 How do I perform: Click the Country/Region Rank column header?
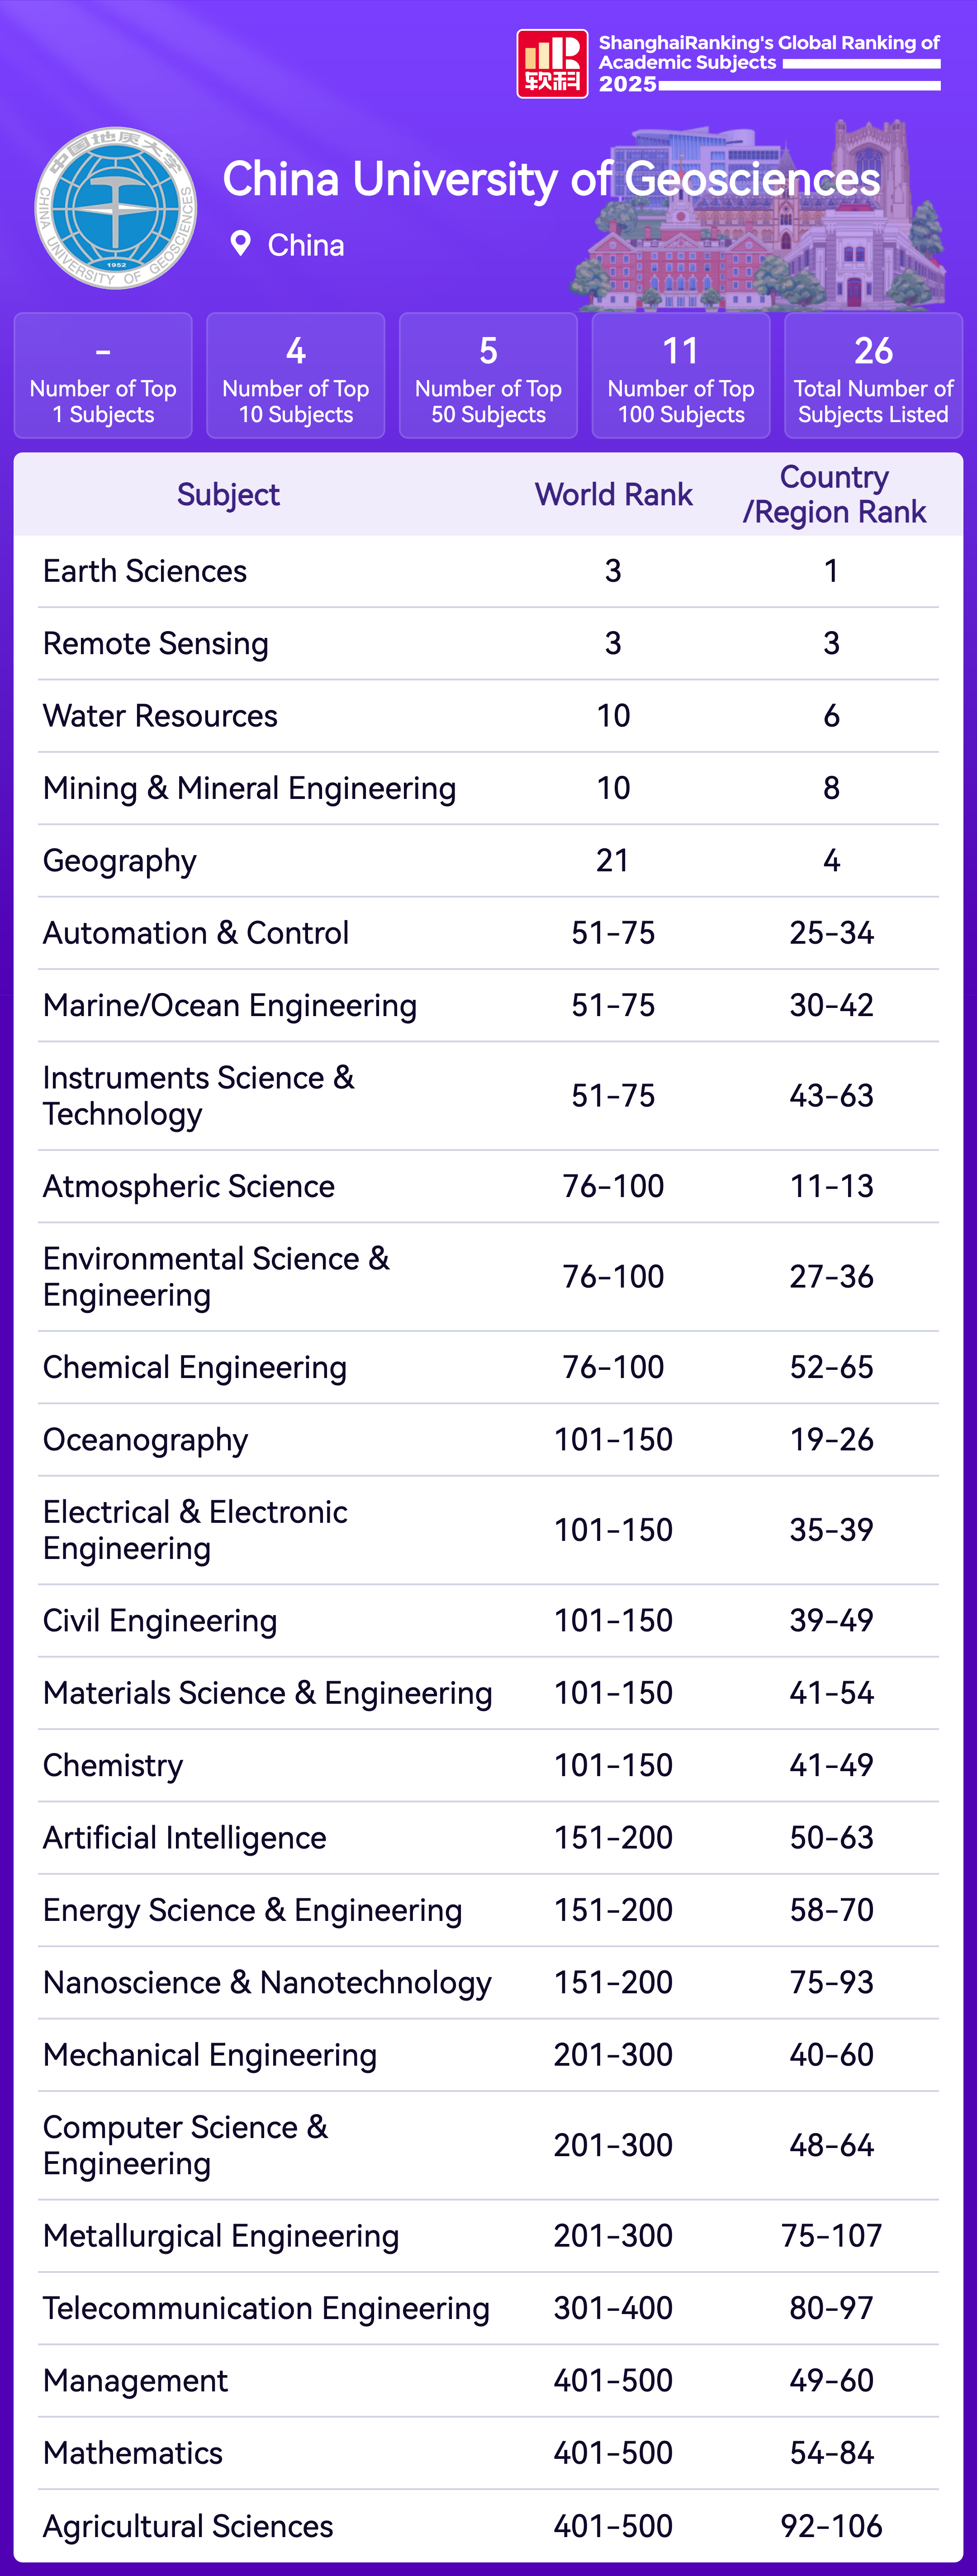(x=833, y=495)
